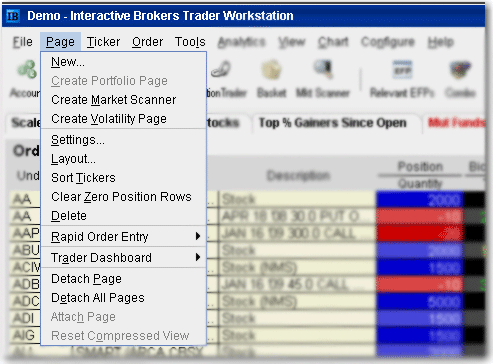This screenshot has height=364, width=493.
Task: Click the Position column header
Action: coord(420,166)
